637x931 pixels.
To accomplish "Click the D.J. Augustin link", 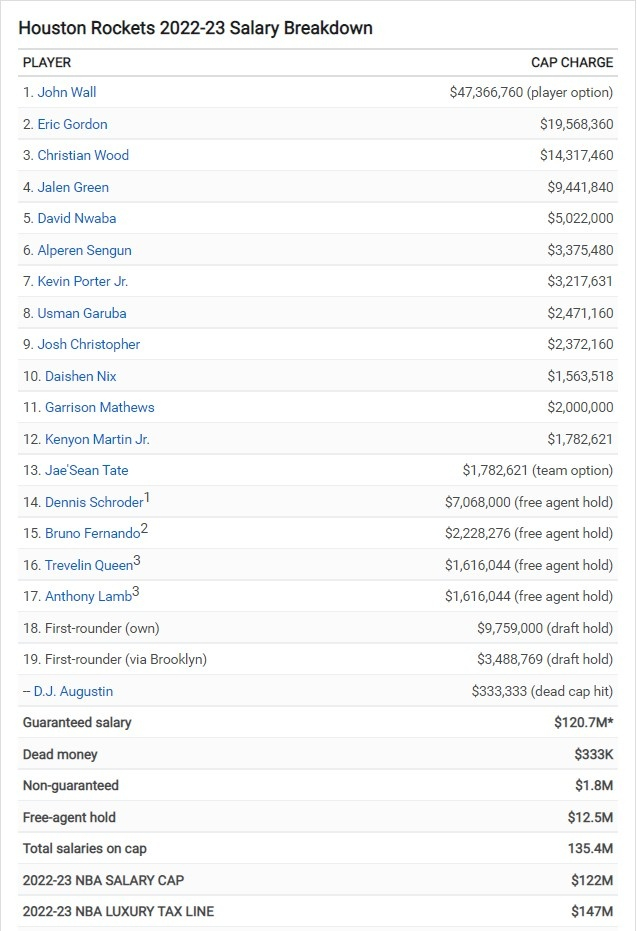I will click(73, 690).
